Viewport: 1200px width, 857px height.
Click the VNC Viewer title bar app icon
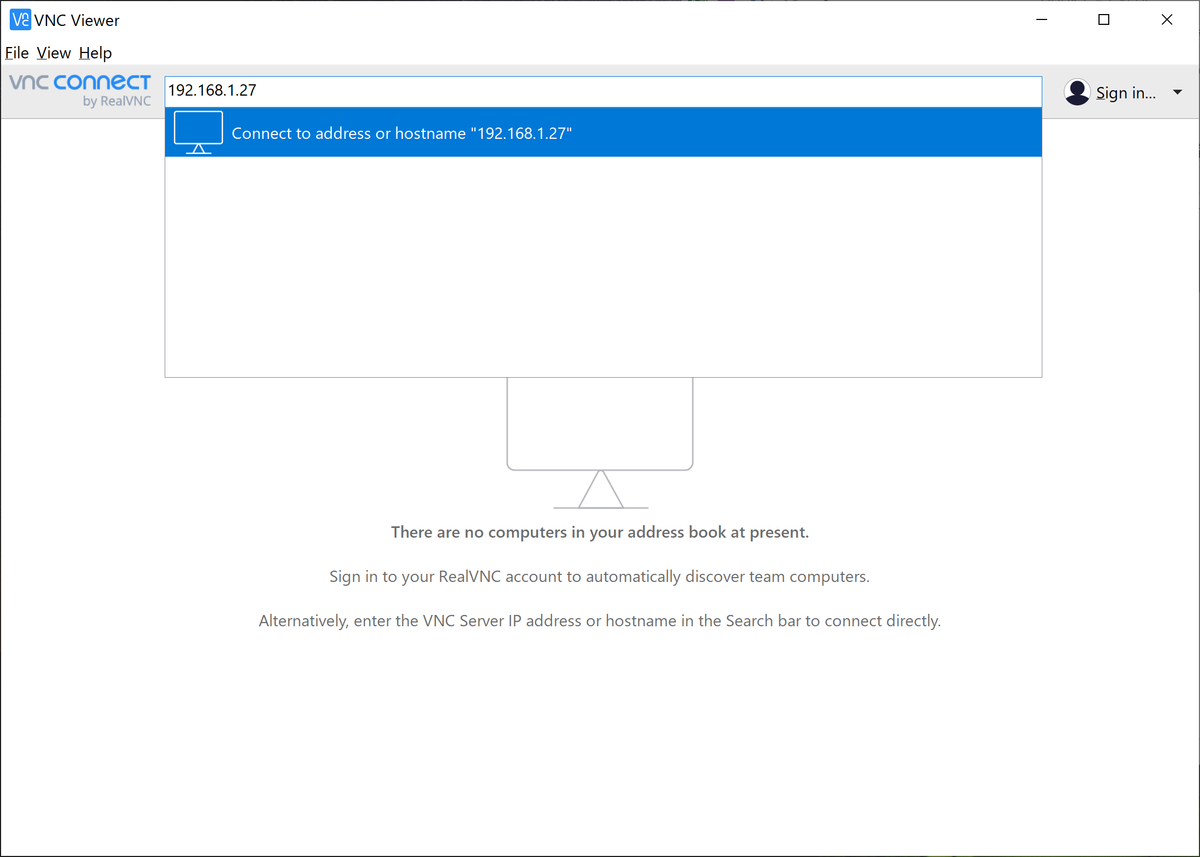20,20
